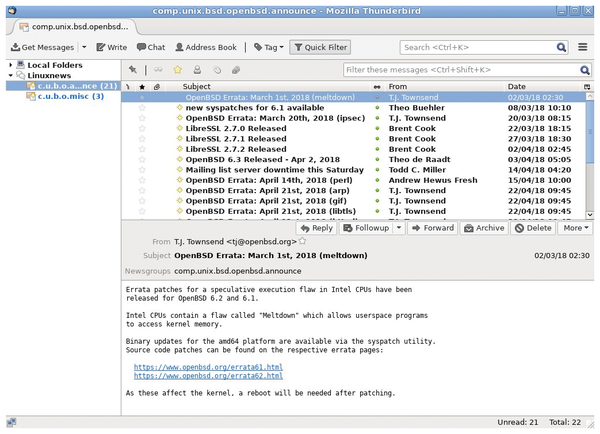The image size is (600, 434).
Task: Select the comp.unix.bsd.openbsd... tab
Action: 75,27
